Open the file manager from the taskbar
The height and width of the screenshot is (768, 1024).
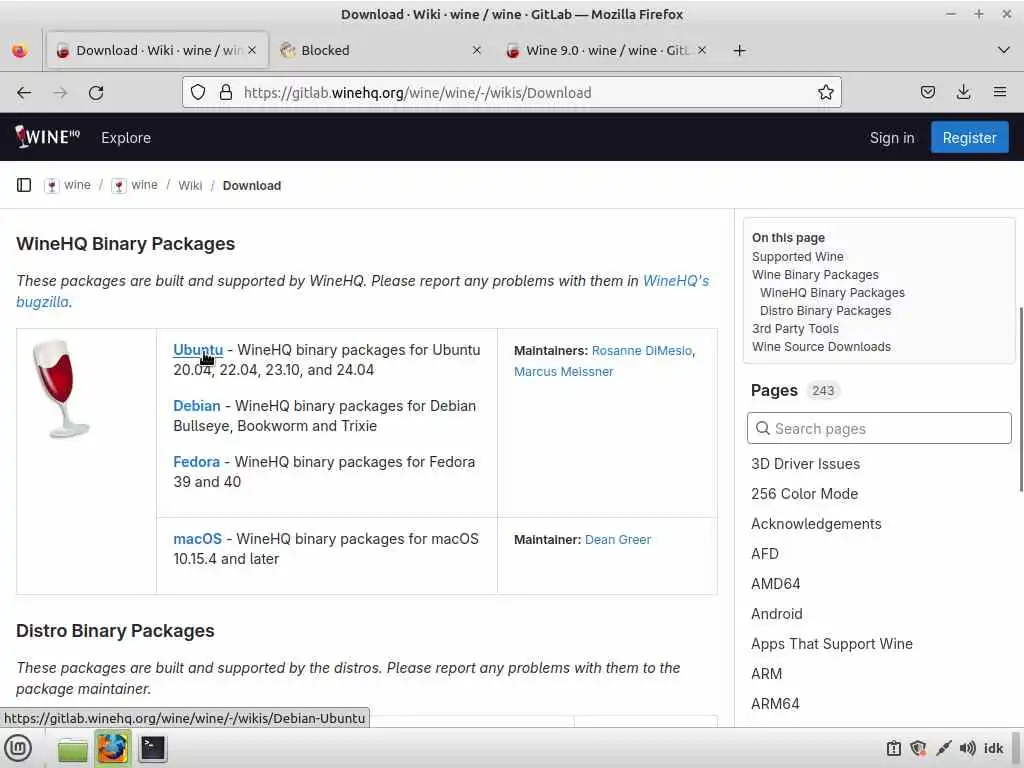point(72,748)
